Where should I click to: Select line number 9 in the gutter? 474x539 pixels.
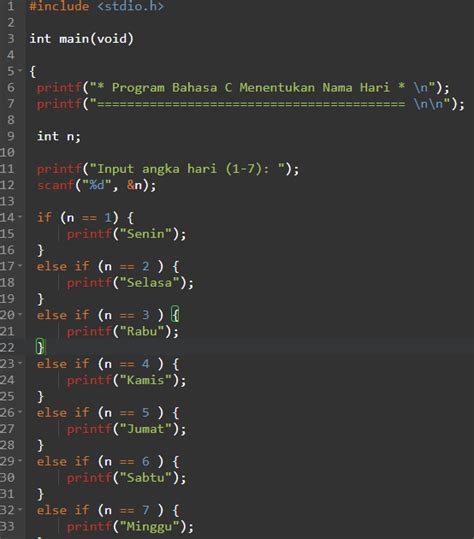point(11,136)
